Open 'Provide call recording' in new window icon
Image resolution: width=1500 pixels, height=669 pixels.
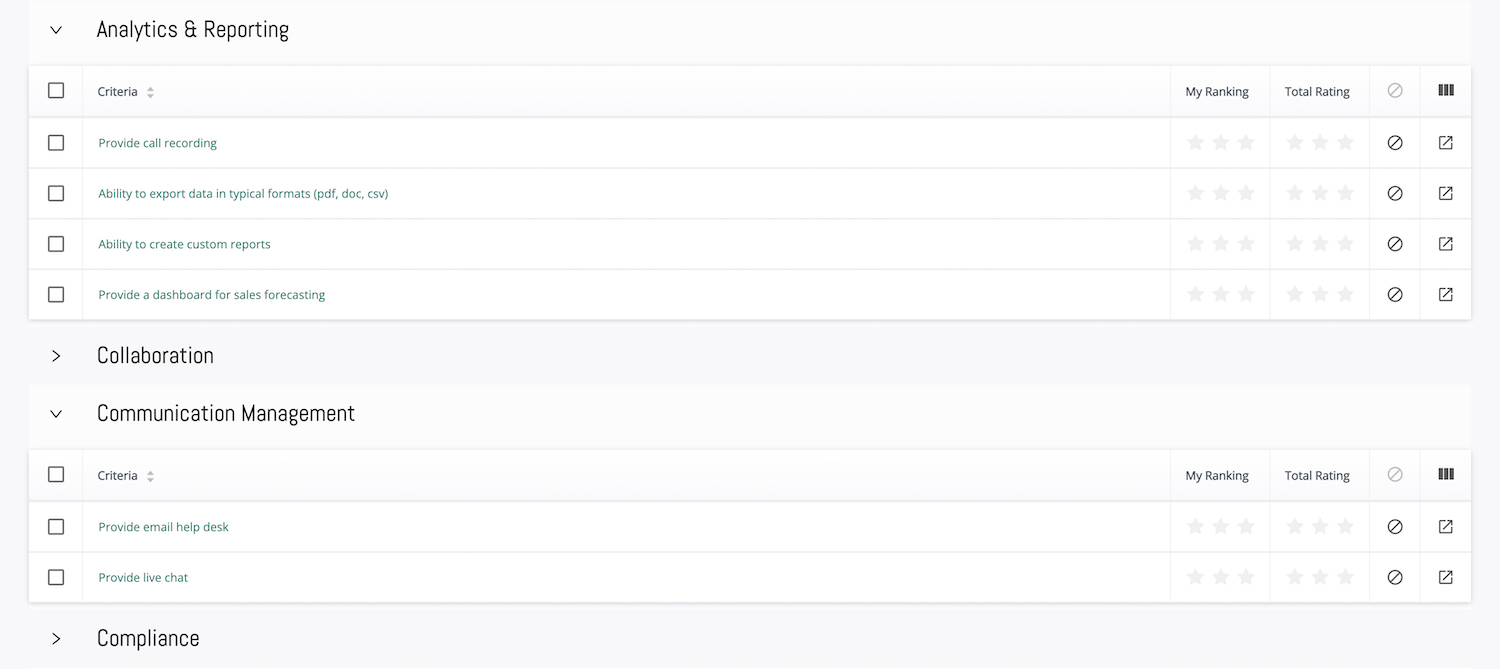(1445, 143)
